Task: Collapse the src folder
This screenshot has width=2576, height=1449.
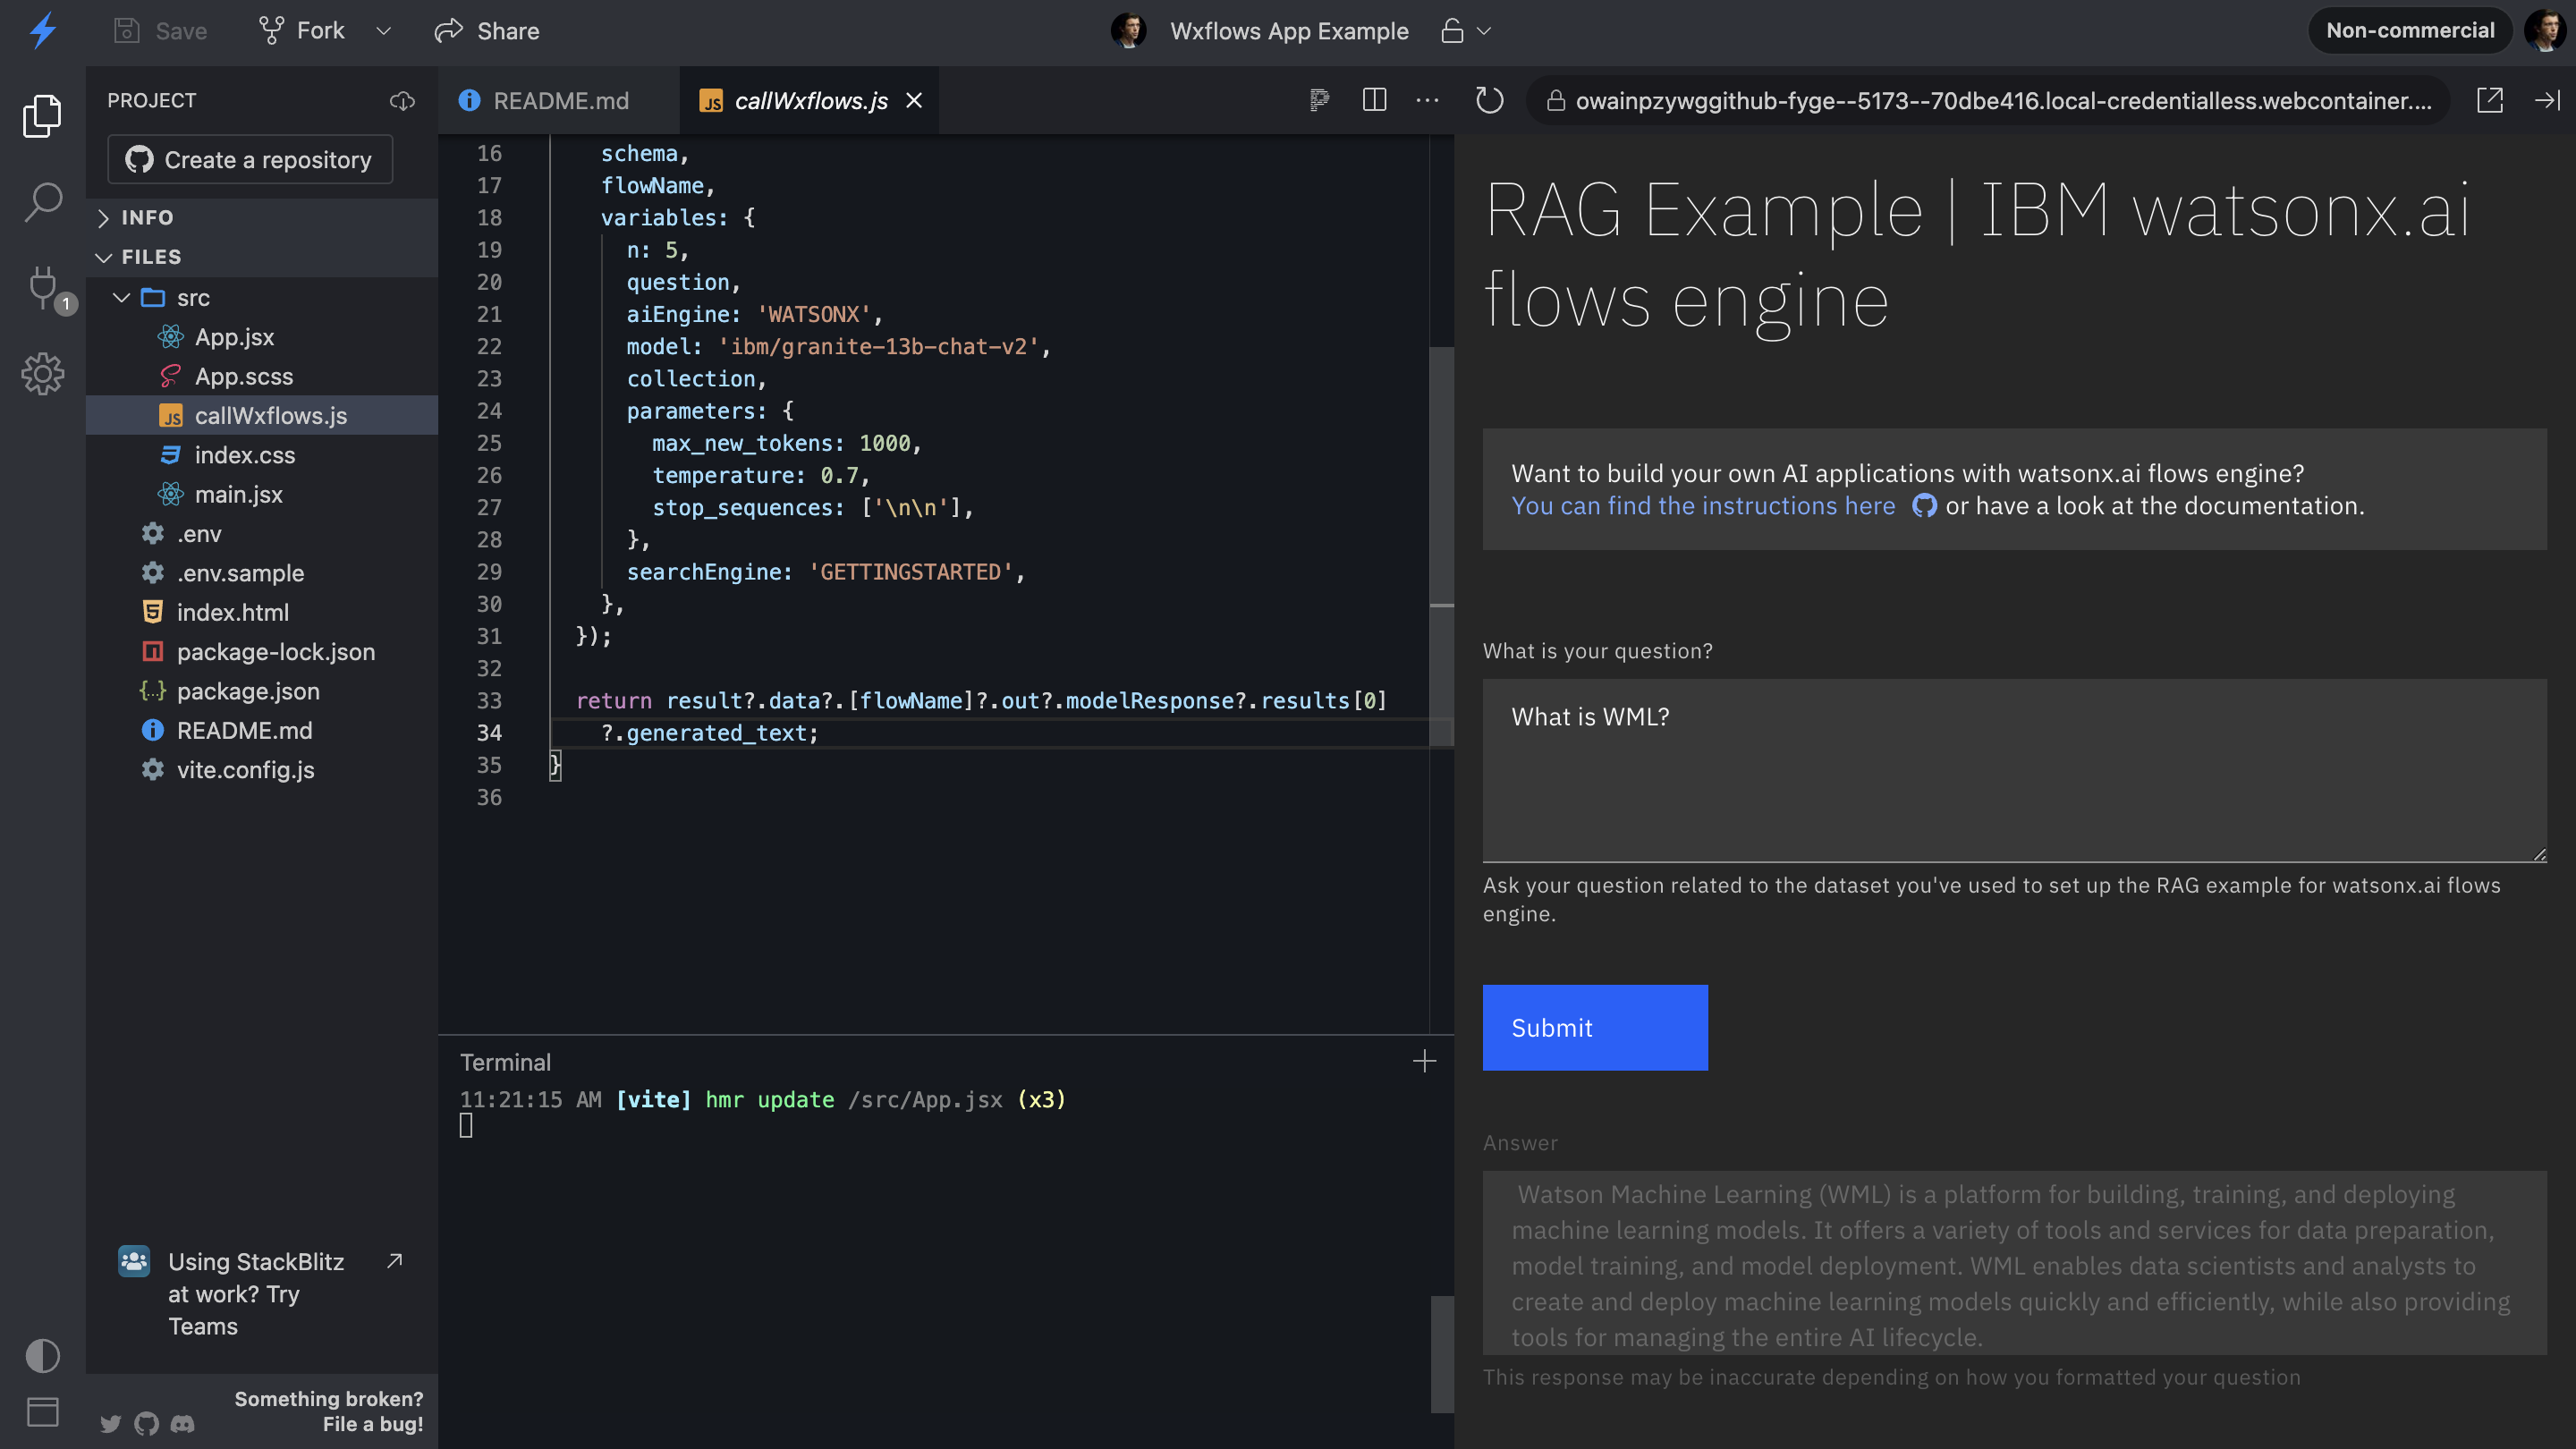Action: 121,297
